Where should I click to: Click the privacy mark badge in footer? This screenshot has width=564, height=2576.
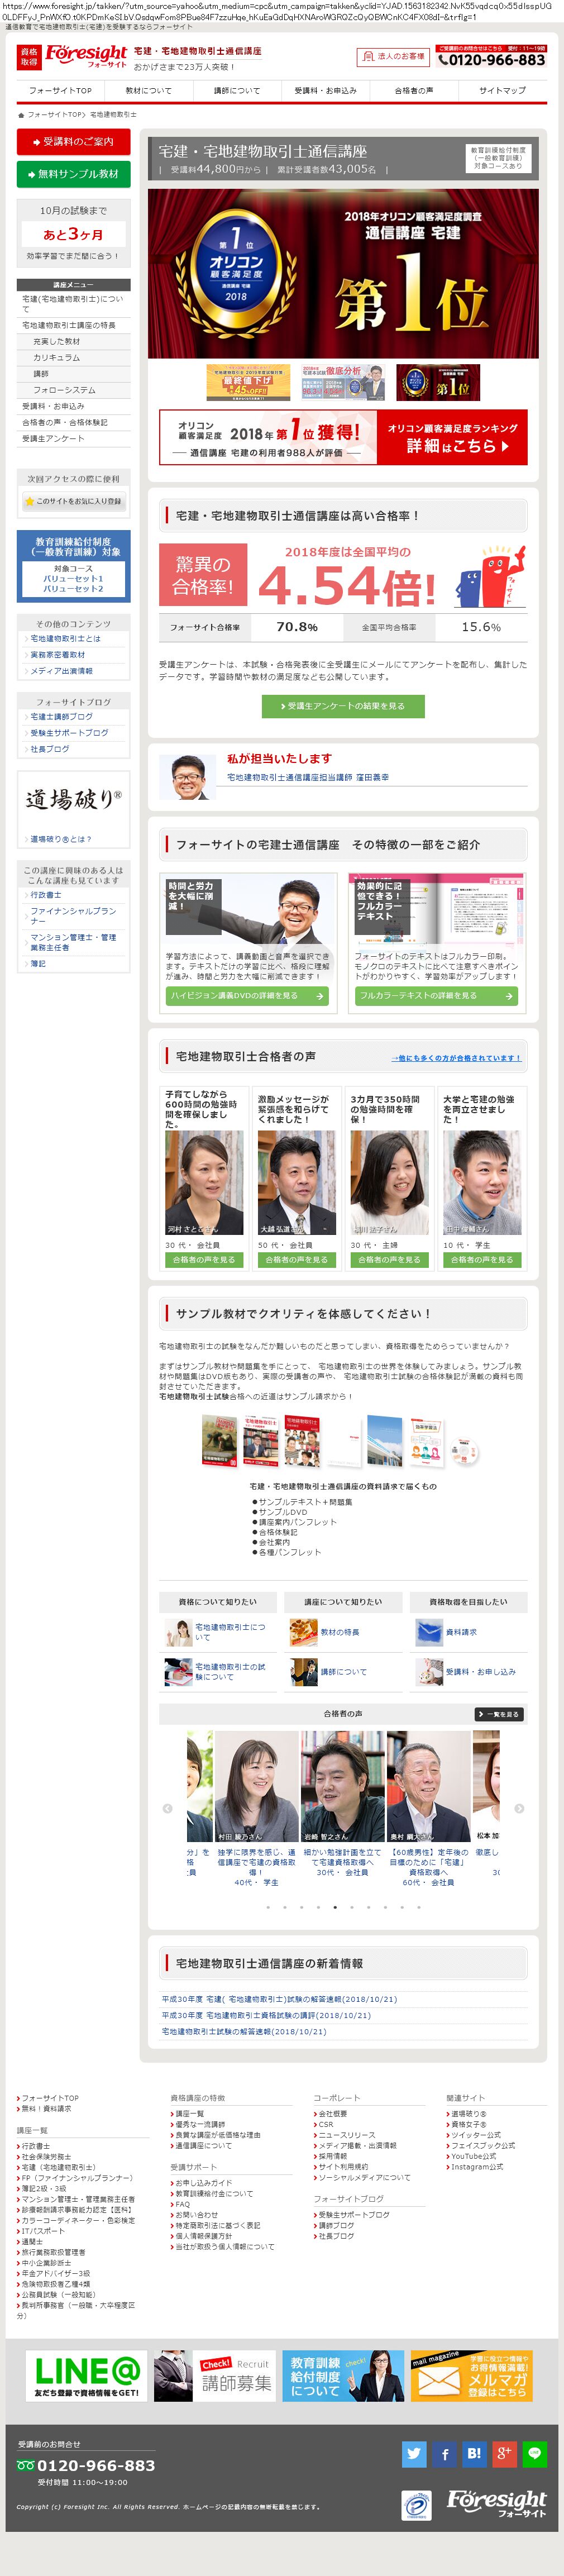point(416,2505)
